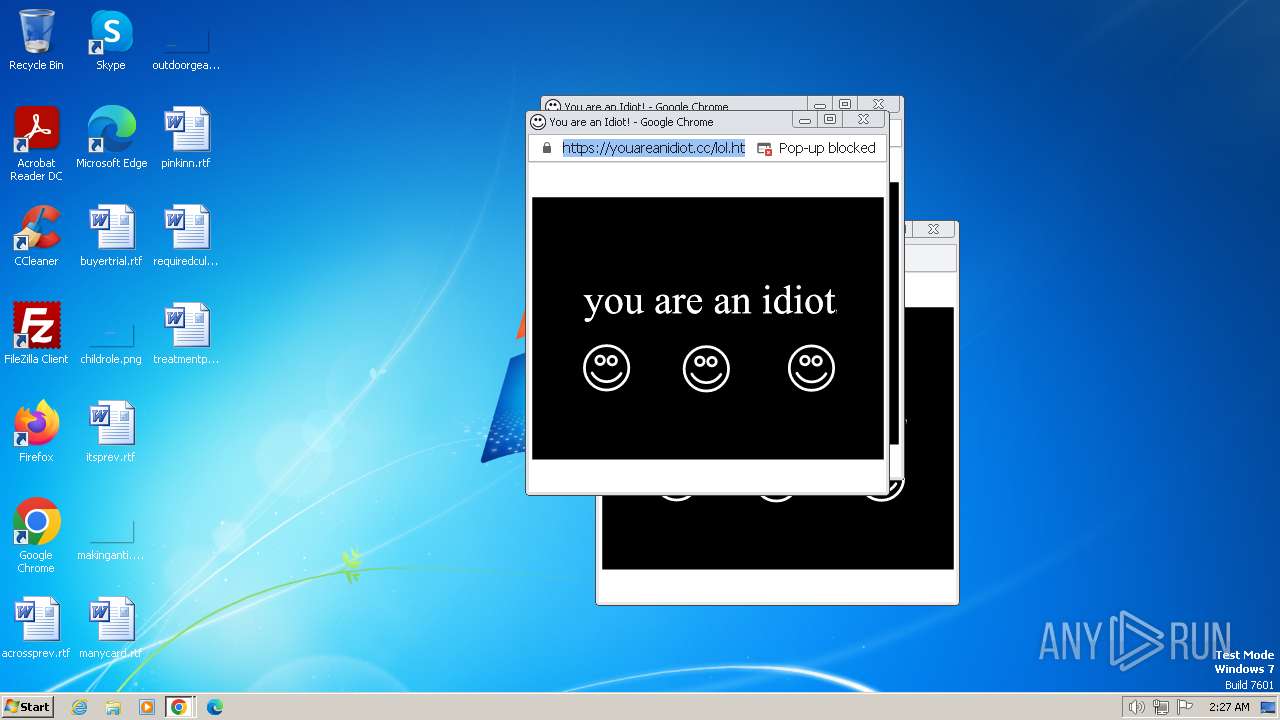Minimize the front 'You are an Idiot!' window
This screenshot has width=1280, height=720.
804,119
